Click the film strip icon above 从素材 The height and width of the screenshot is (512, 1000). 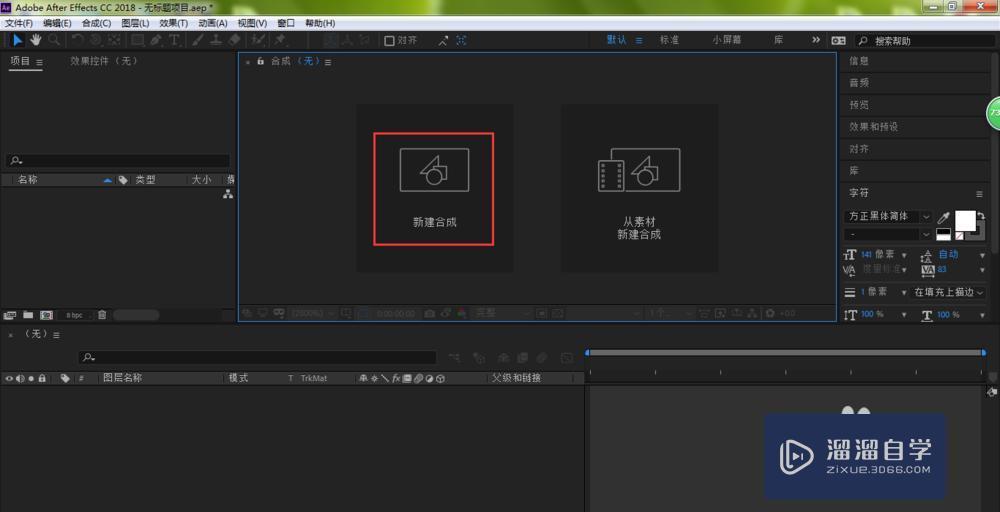(610, 175)
